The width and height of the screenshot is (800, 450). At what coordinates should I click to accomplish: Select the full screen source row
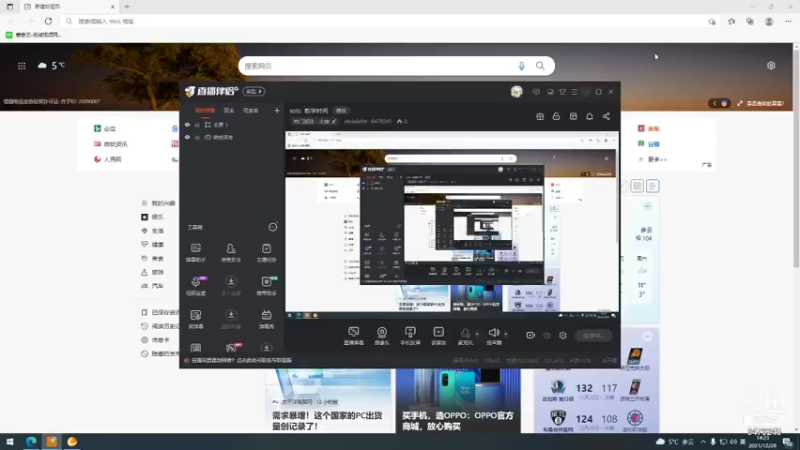(231, 124)
